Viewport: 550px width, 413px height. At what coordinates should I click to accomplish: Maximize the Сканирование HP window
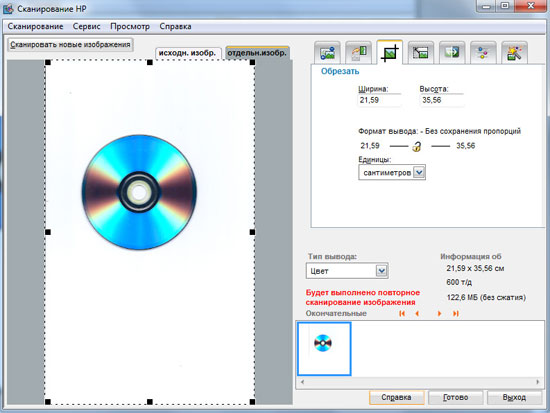point(505,6)
